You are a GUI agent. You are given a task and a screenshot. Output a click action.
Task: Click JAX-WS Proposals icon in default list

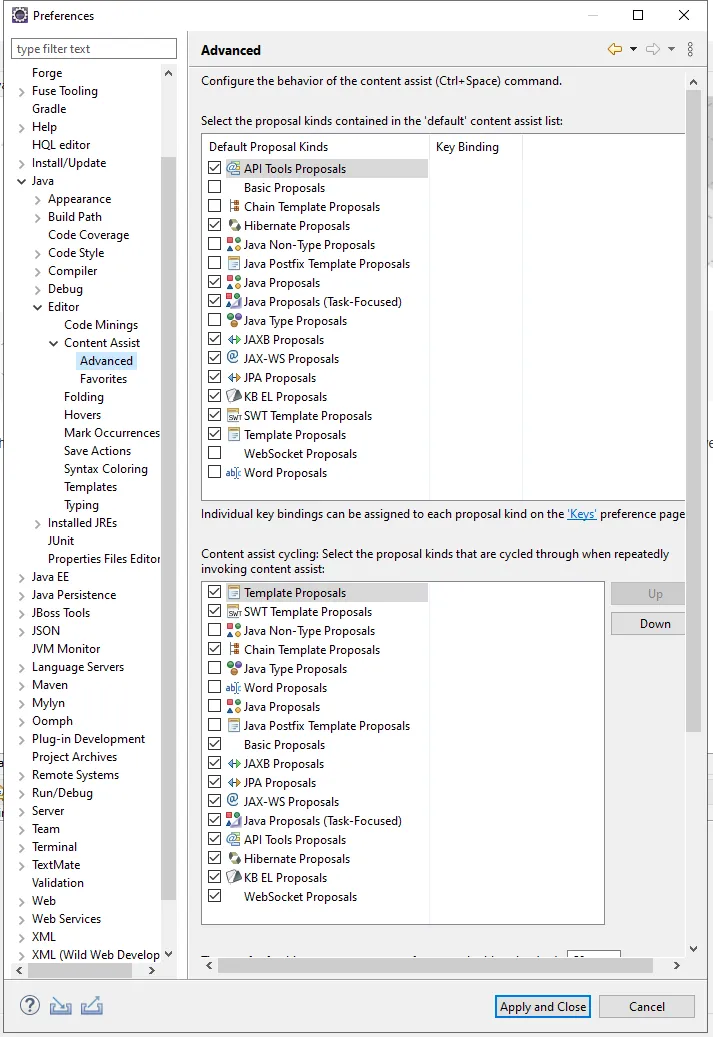pos(233,358)
